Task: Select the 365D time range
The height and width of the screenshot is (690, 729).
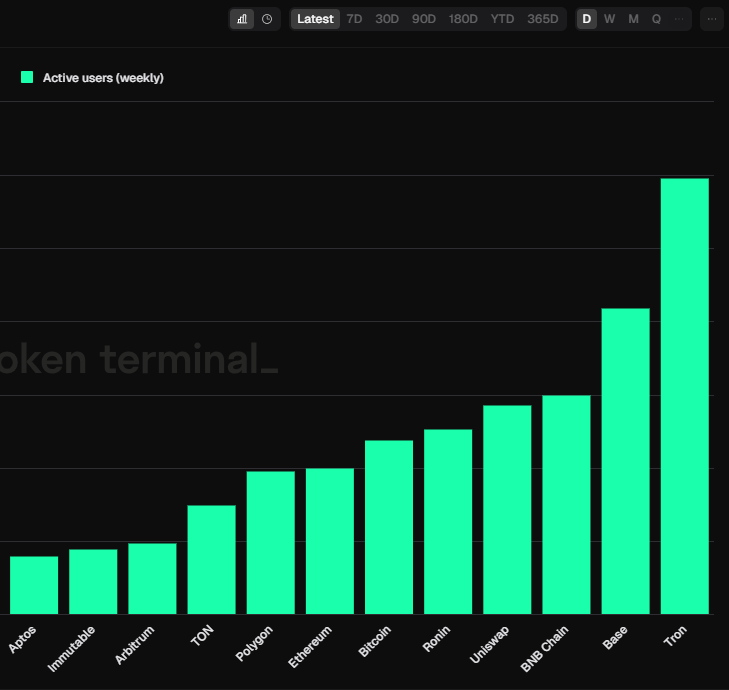Action: [543, 19]
